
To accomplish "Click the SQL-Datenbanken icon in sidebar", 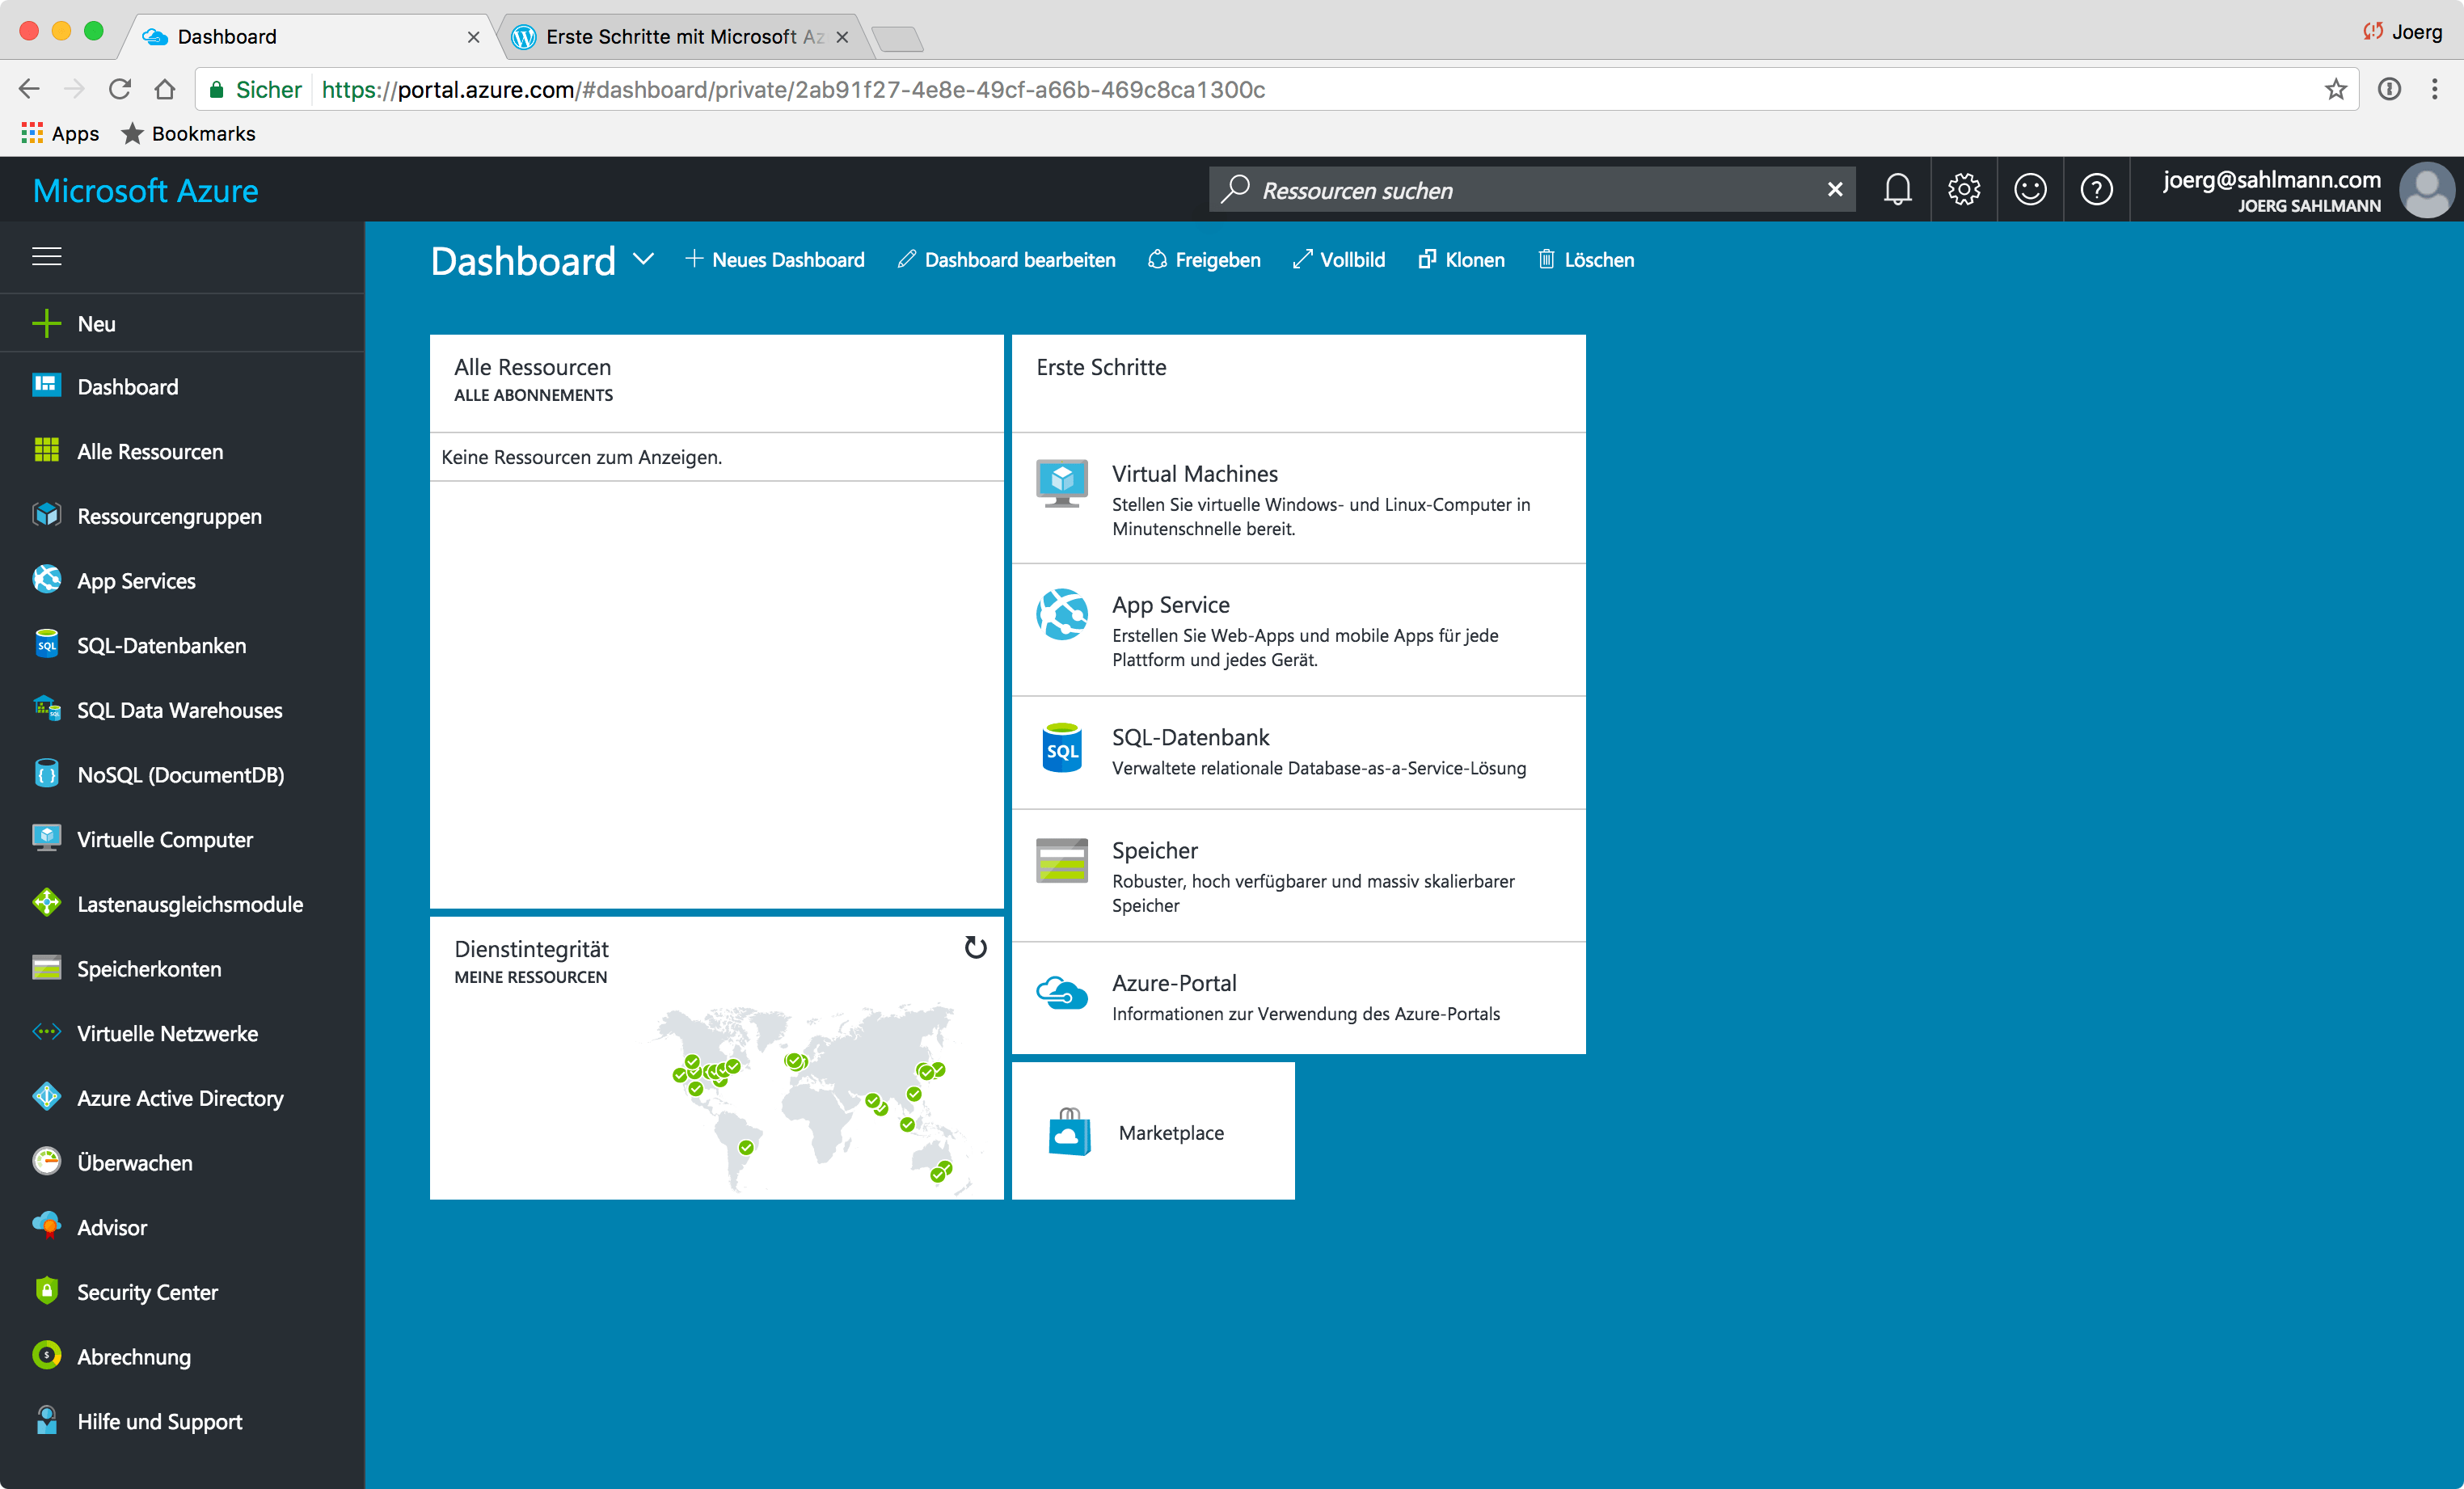I will pyautogui.click(x=46, y=645).
